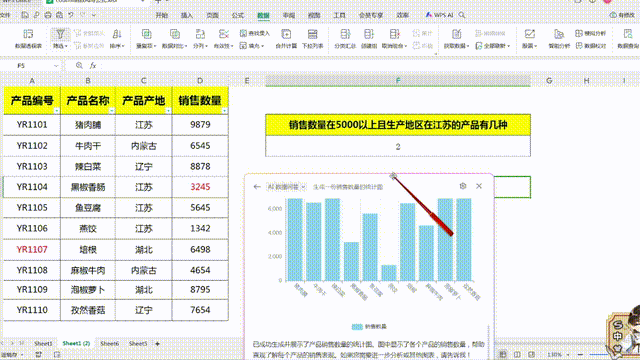The image size is (640, 360).
Task: Expand the Name Box dropdown arrow
Action: pyautogui.click(x=56, y=66)
